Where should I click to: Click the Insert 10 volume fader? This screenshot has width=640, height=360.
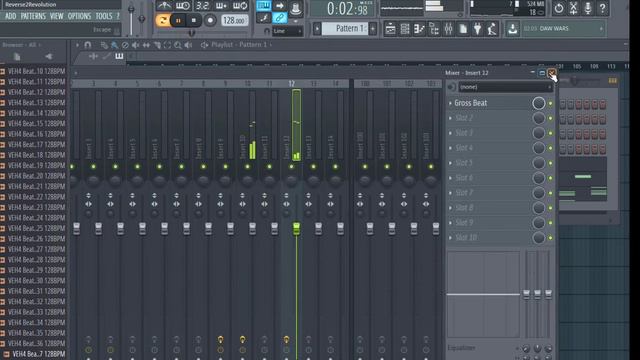coord(252,229)
